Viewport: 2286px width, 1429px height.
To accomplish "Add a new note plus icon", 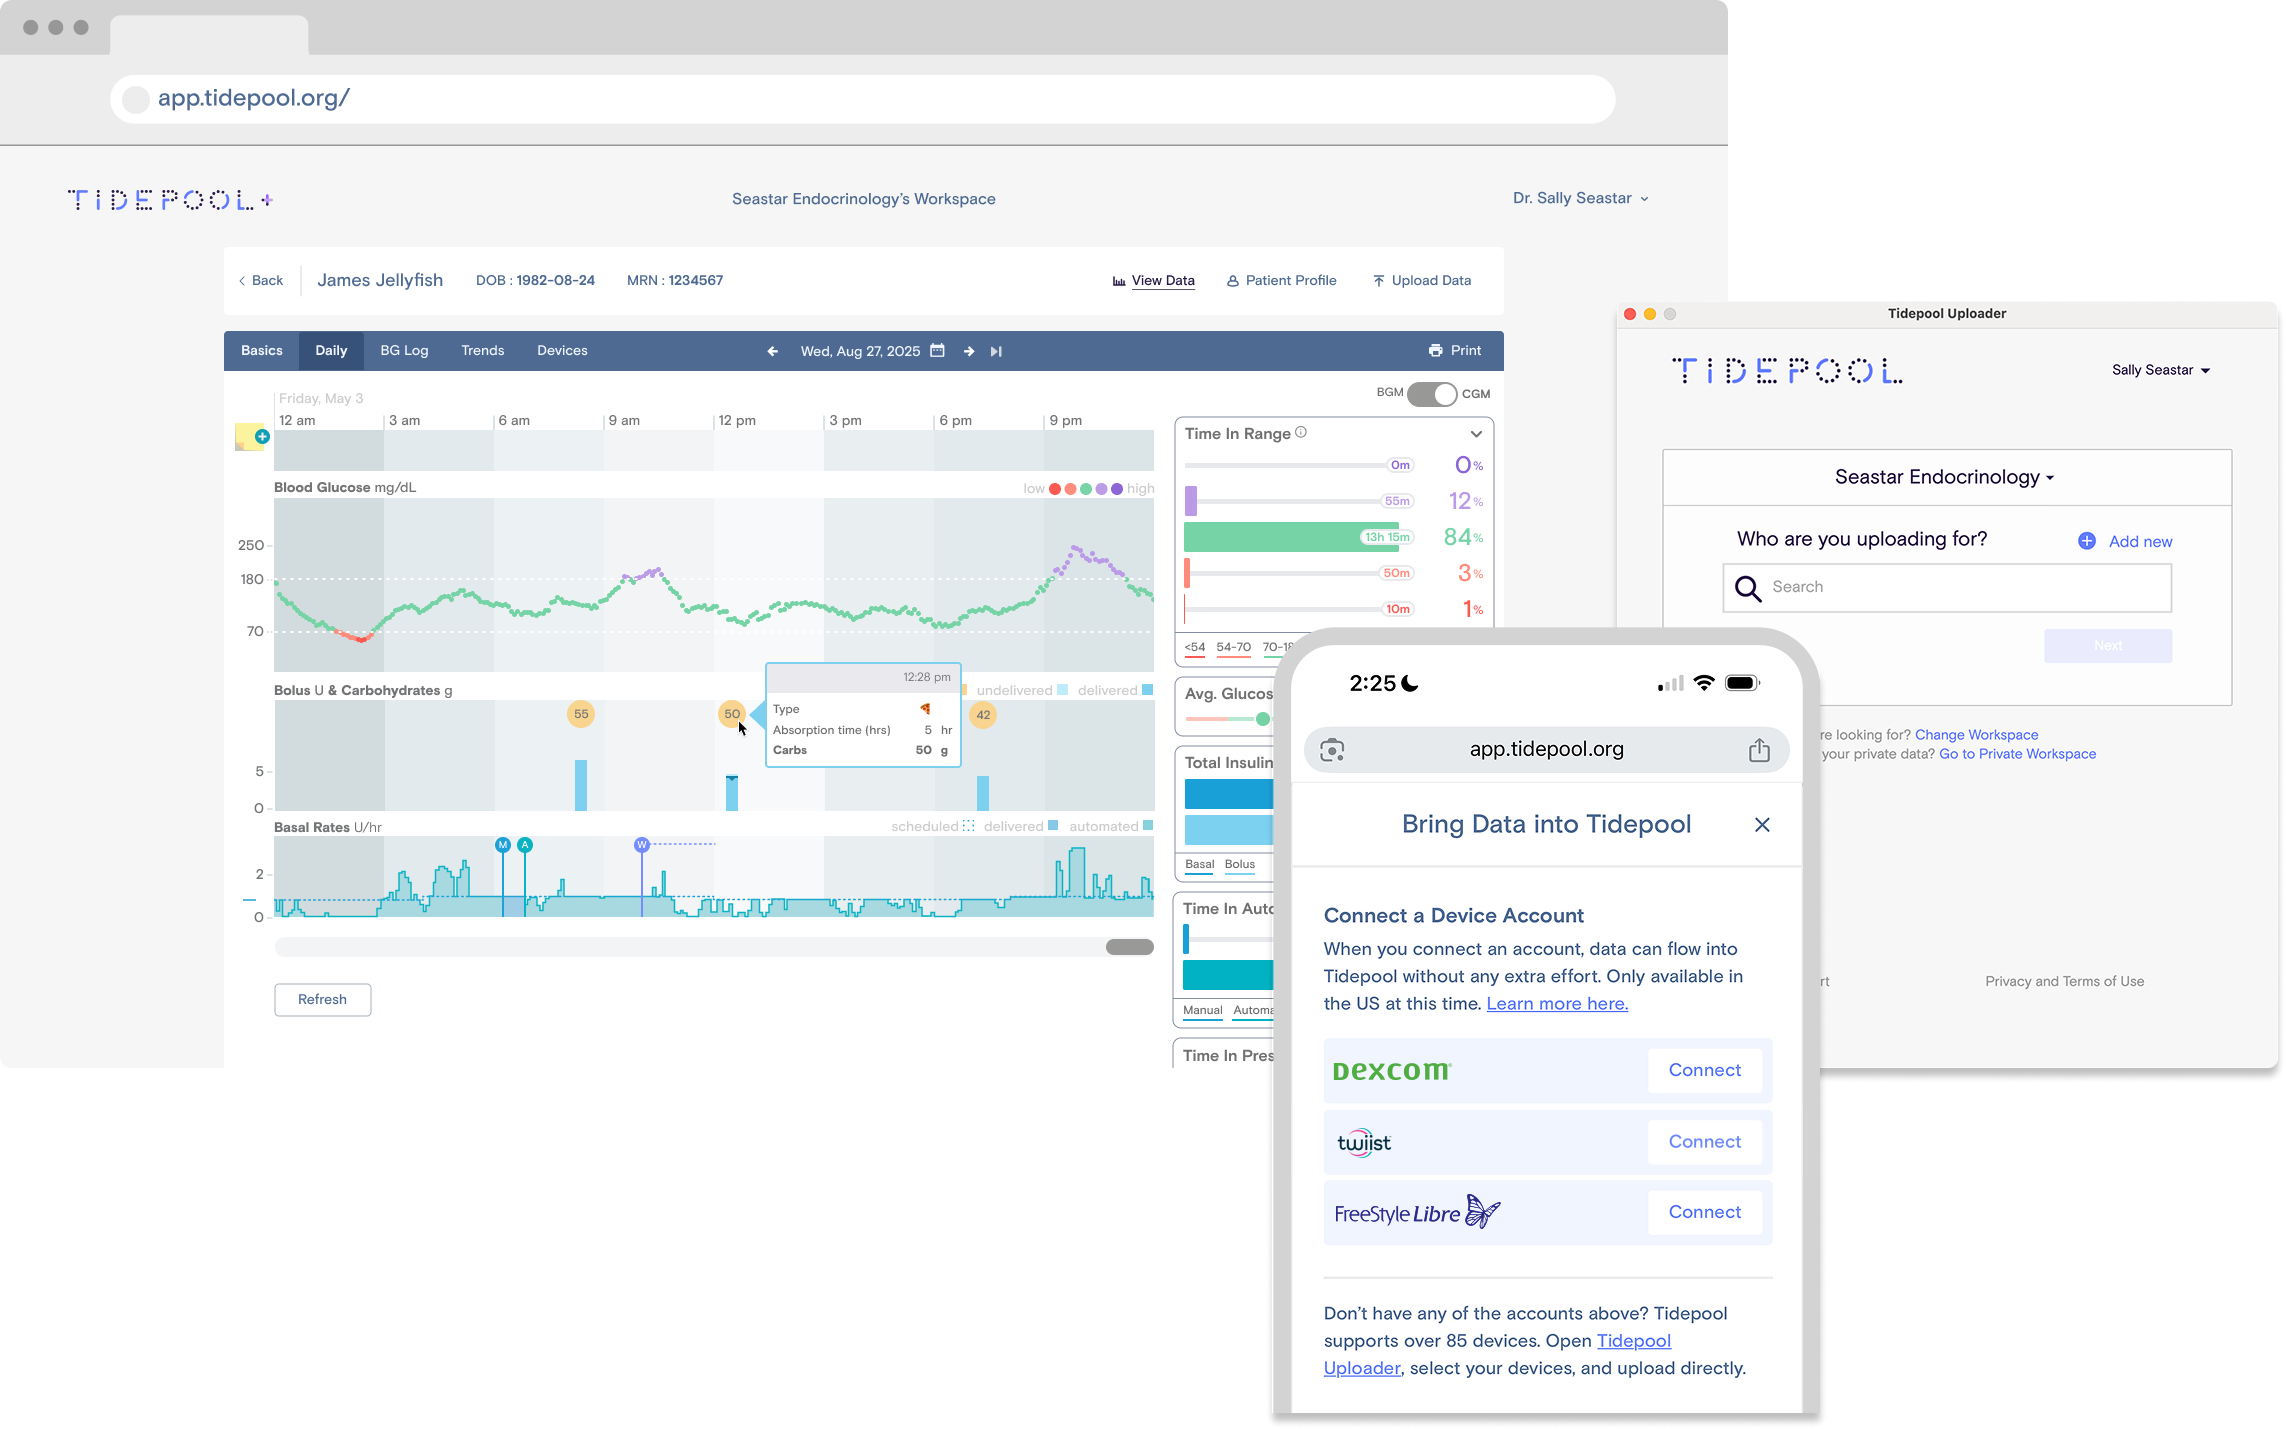I will 262,436.
